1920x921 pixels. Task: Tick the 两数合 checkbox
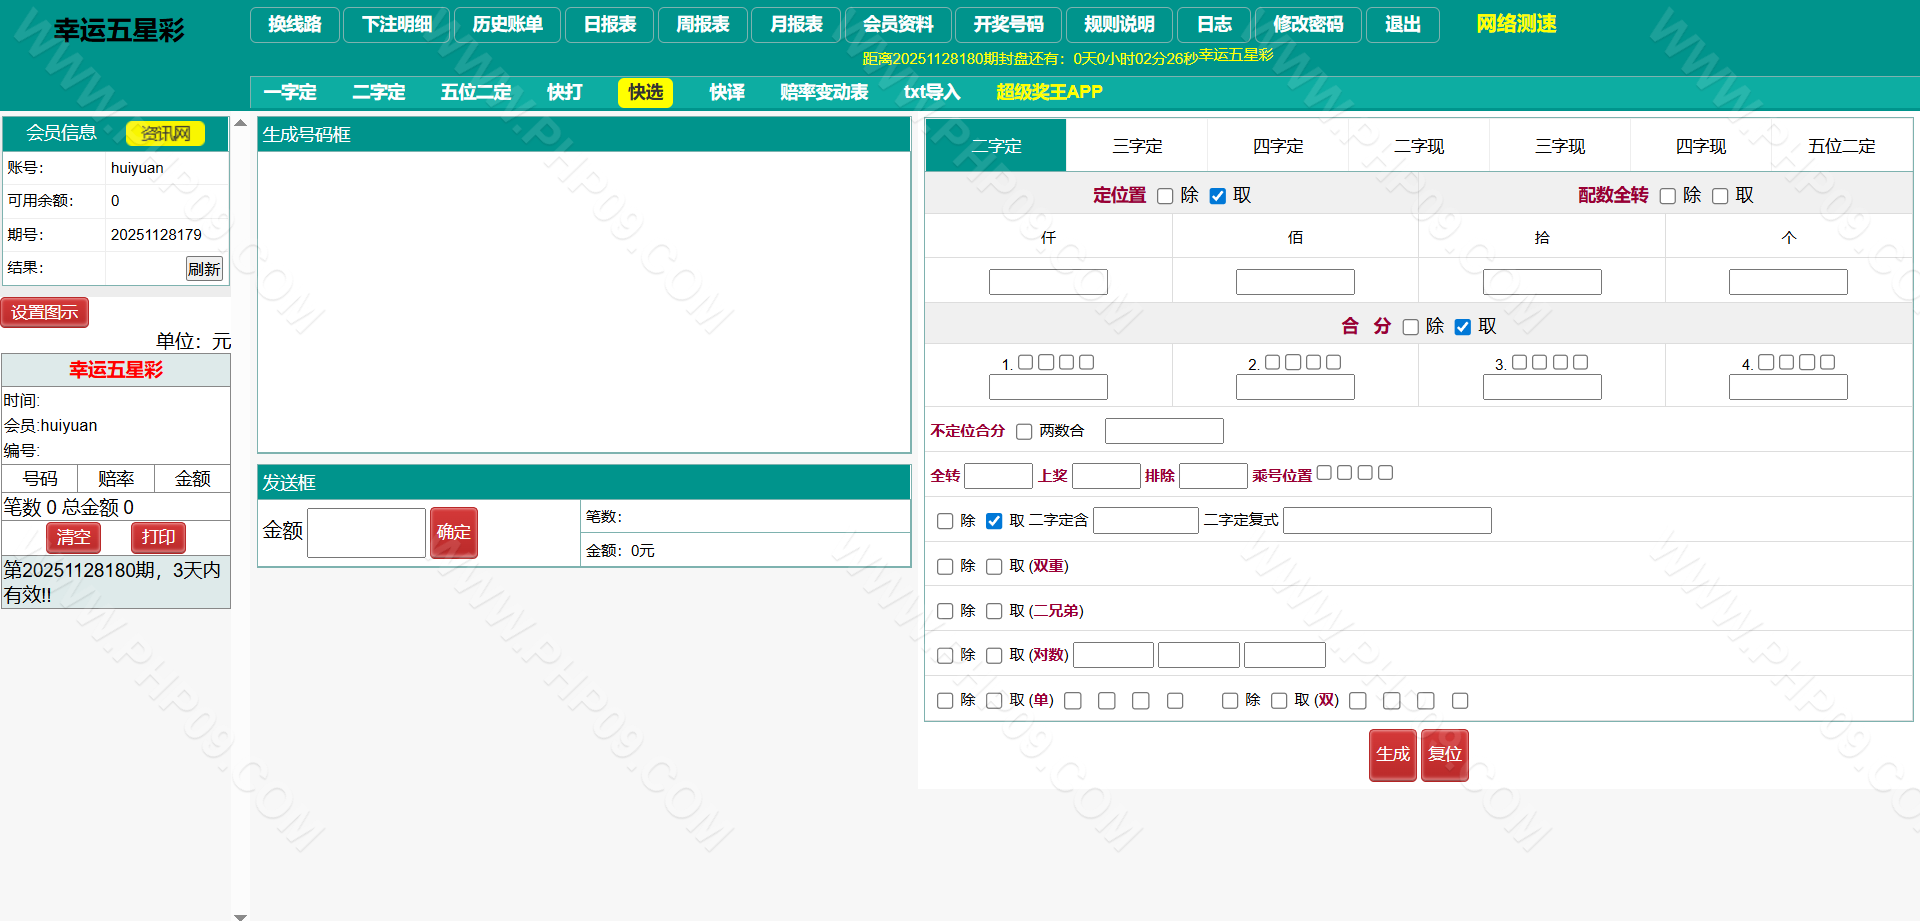pyautogui.click(x=1024, y=431)
